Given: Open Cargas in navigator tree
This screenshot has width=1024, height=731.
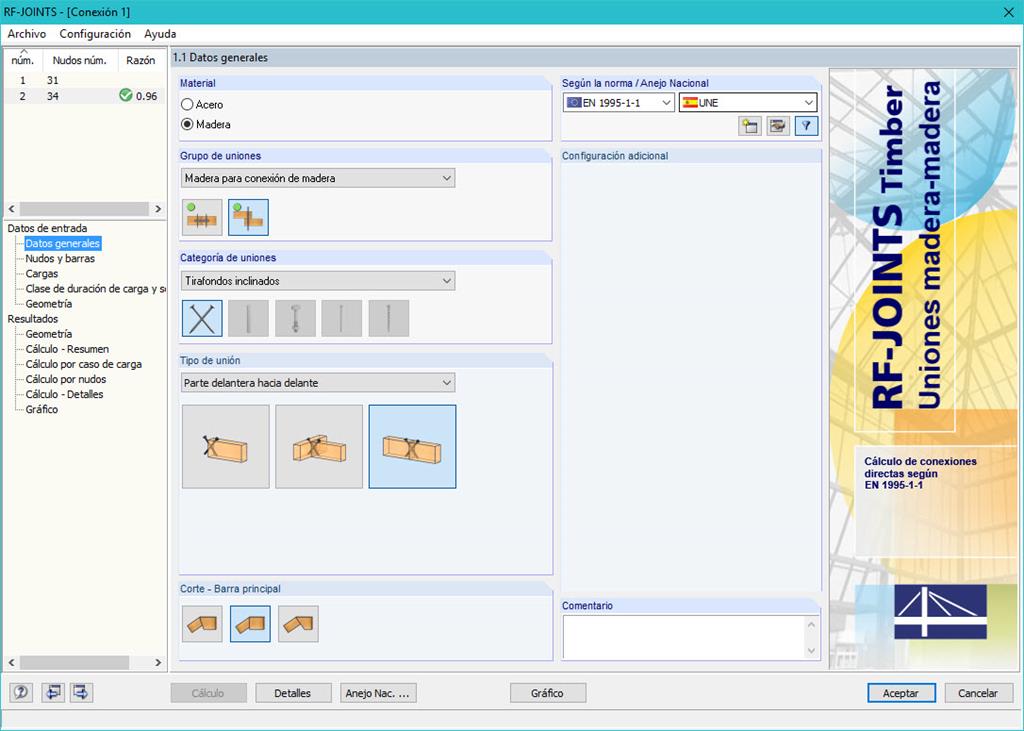Looking at the screenshot, I should (x=42, y=274).
